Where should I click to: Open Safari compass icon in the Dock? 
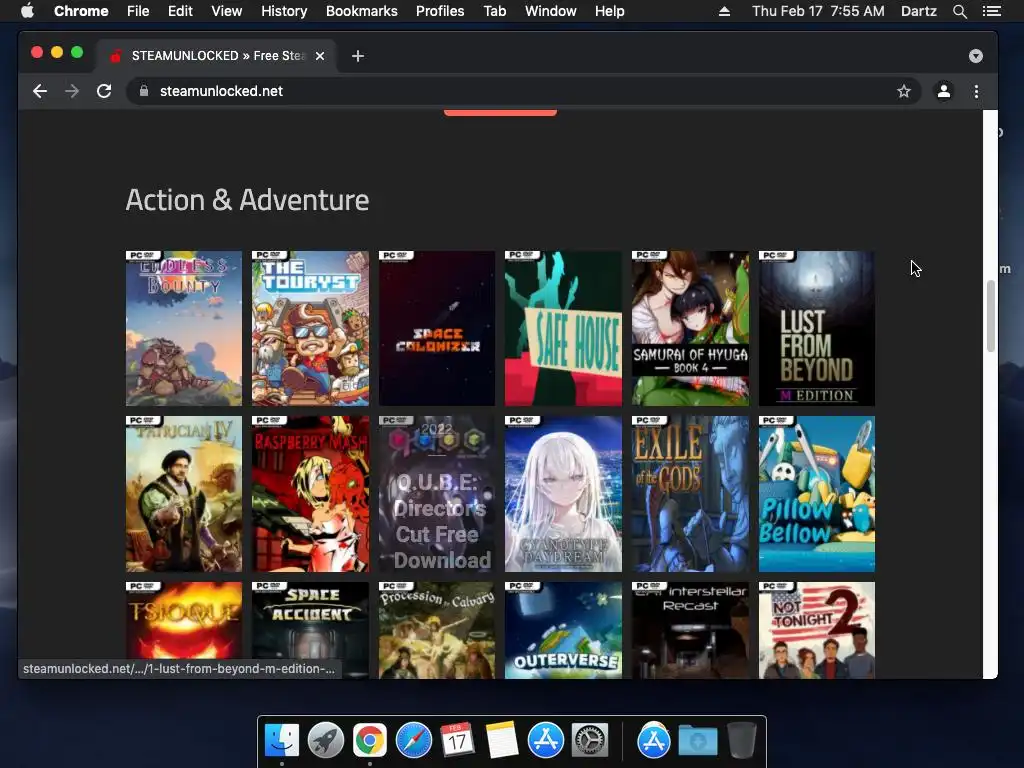click(413, 741)
